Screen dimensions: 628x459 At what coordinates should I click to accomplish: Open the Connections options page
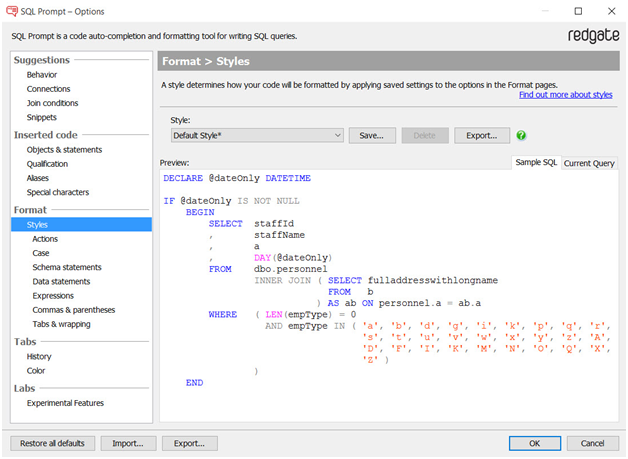pyautogui.click(x=48, y=89)
